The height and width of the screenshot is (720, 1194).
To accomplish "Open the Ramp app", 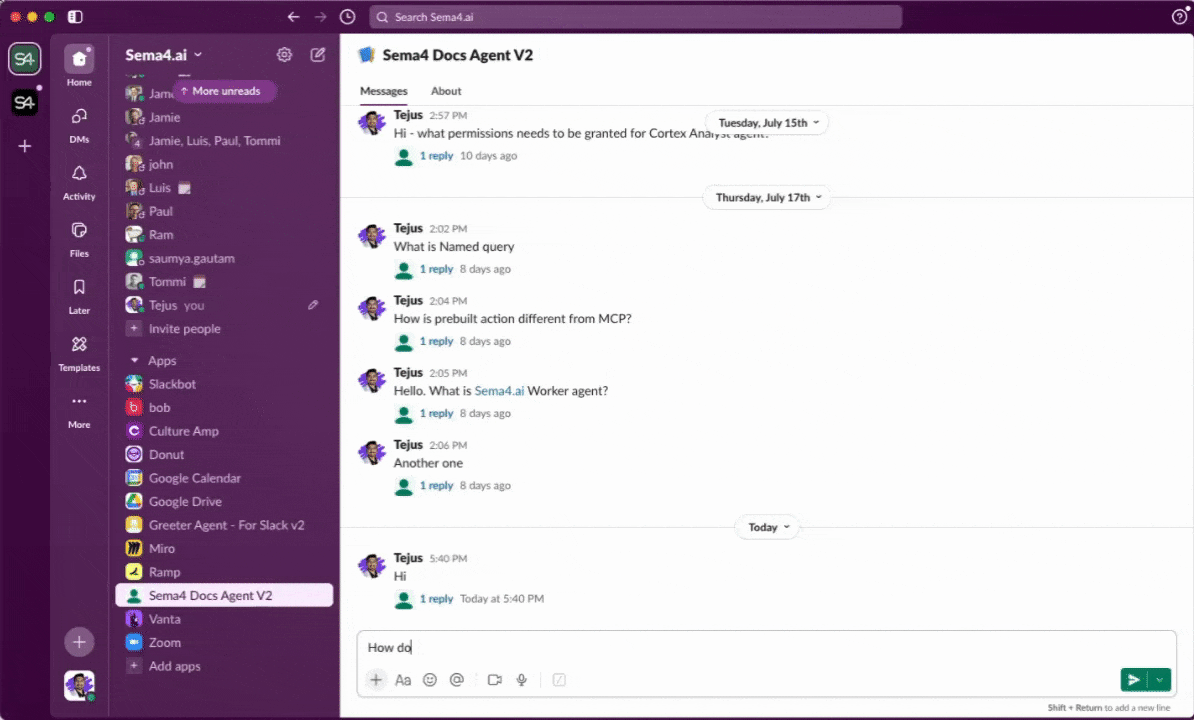I will [224, 572].
